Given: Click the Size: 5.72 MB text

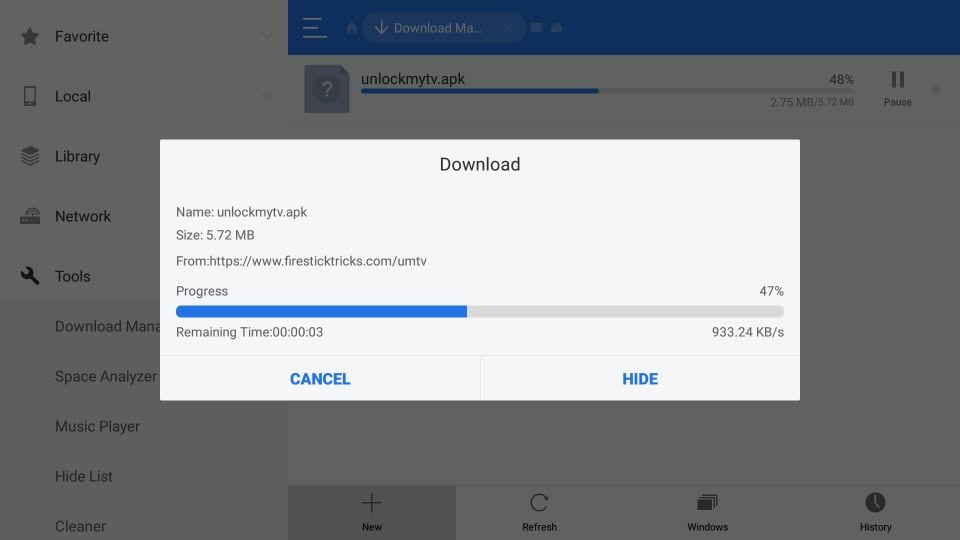Looking at the screenshot, I should click(215, 235).
